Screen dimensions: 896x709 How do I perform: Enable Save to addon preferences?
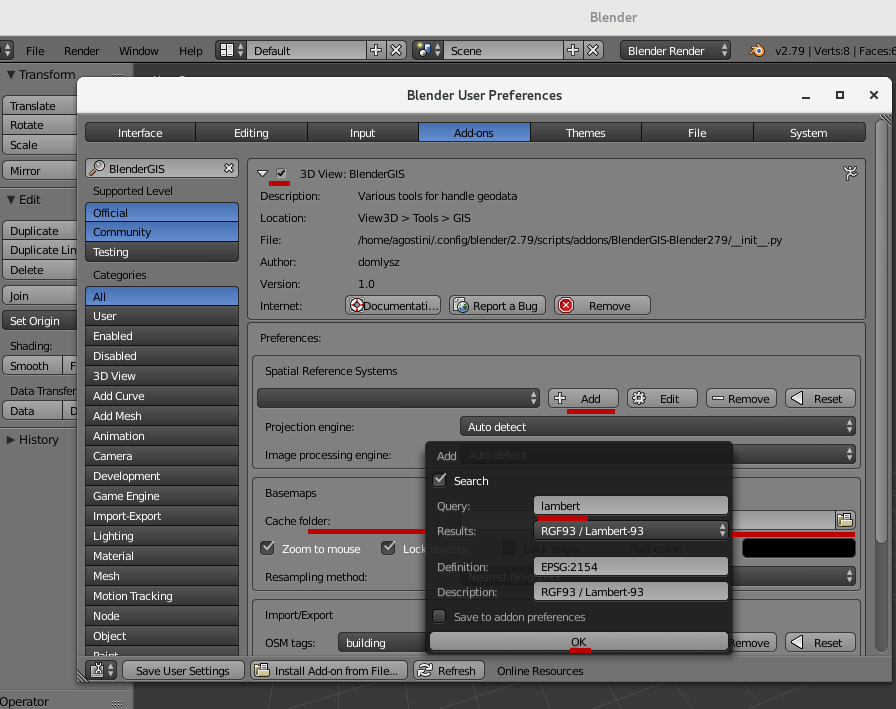[x=439, y=616]
